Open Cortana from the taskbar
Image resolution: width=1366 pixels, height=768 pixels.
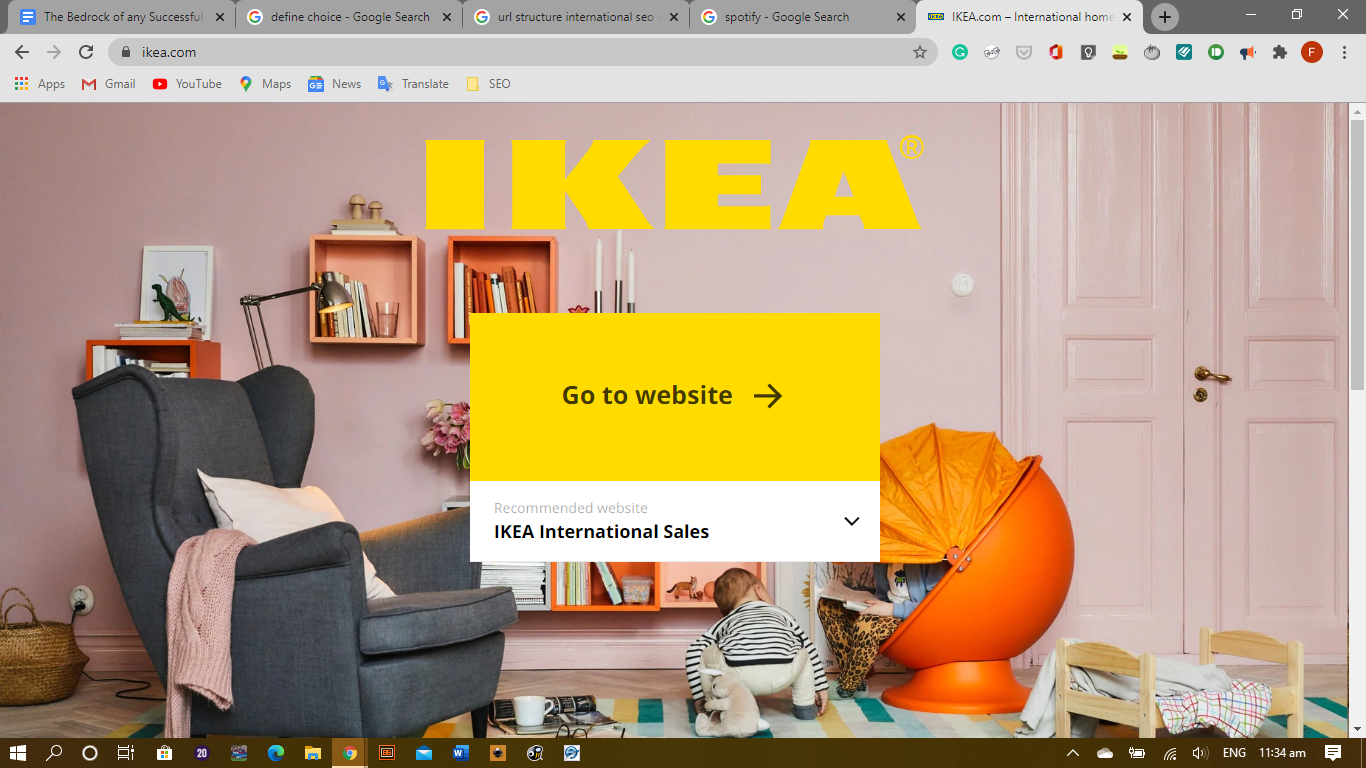click(x=89, y=753)
